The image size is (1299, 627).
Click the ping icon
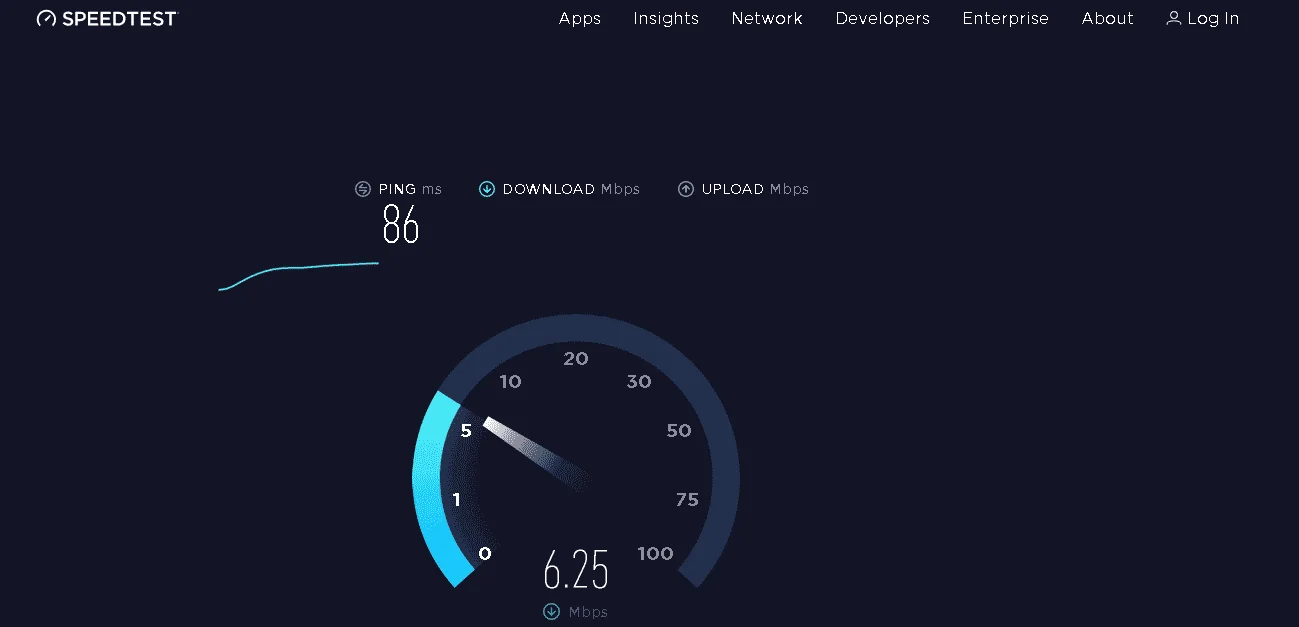coord(363,189)
